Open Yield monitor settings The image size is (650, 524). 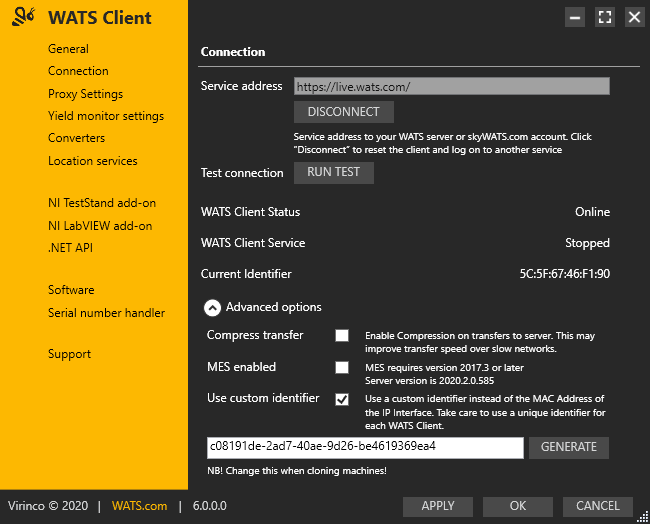[106, 116]
